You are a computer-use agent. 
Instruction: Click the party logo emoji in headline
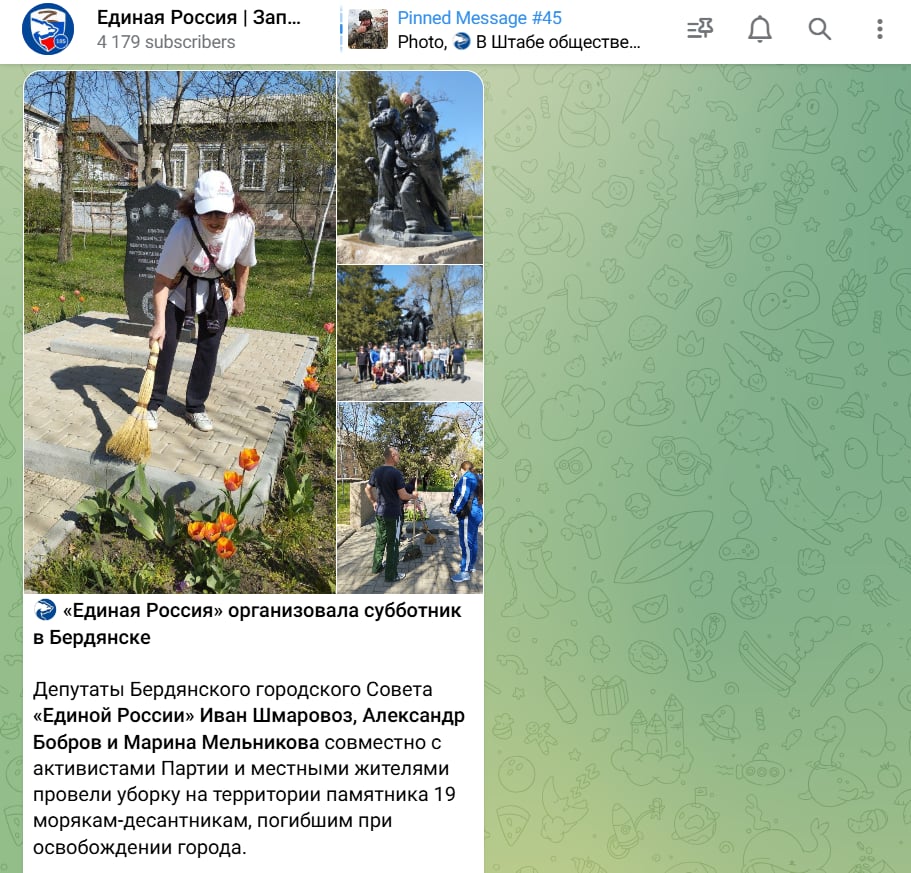point(45,610)
